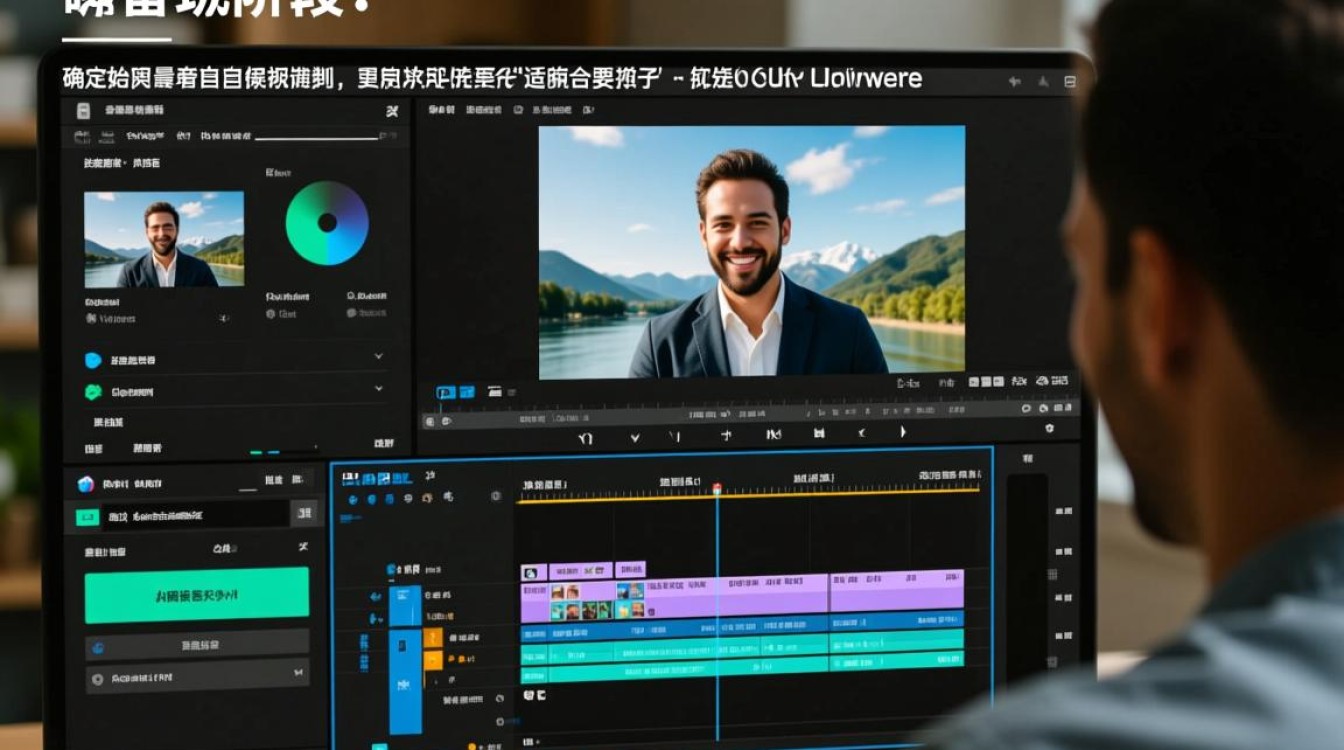Click the green rectangle icon beside the text field
Image resolution: width=1344 pixels, height=750 pixels.
88,516
